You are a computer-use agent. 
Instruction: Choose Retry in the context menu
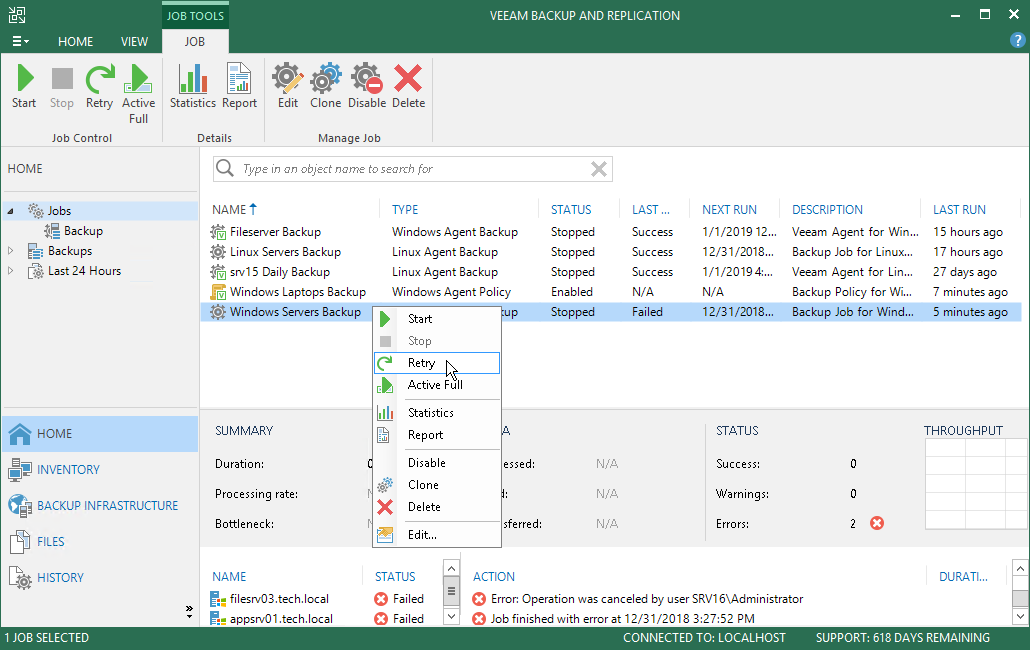437,363
